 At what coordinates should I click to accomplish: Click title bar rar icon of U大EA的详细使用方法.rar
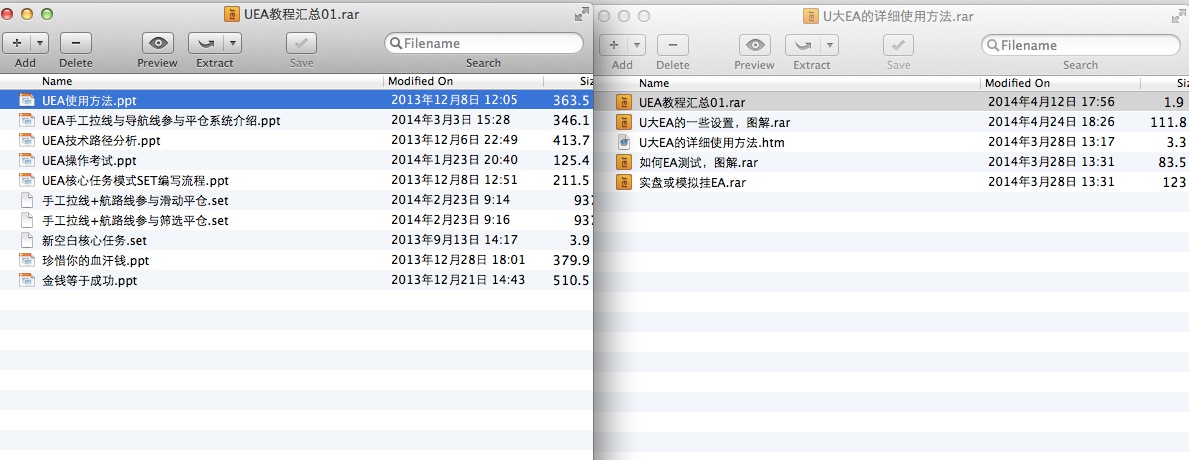coord(810,16)
